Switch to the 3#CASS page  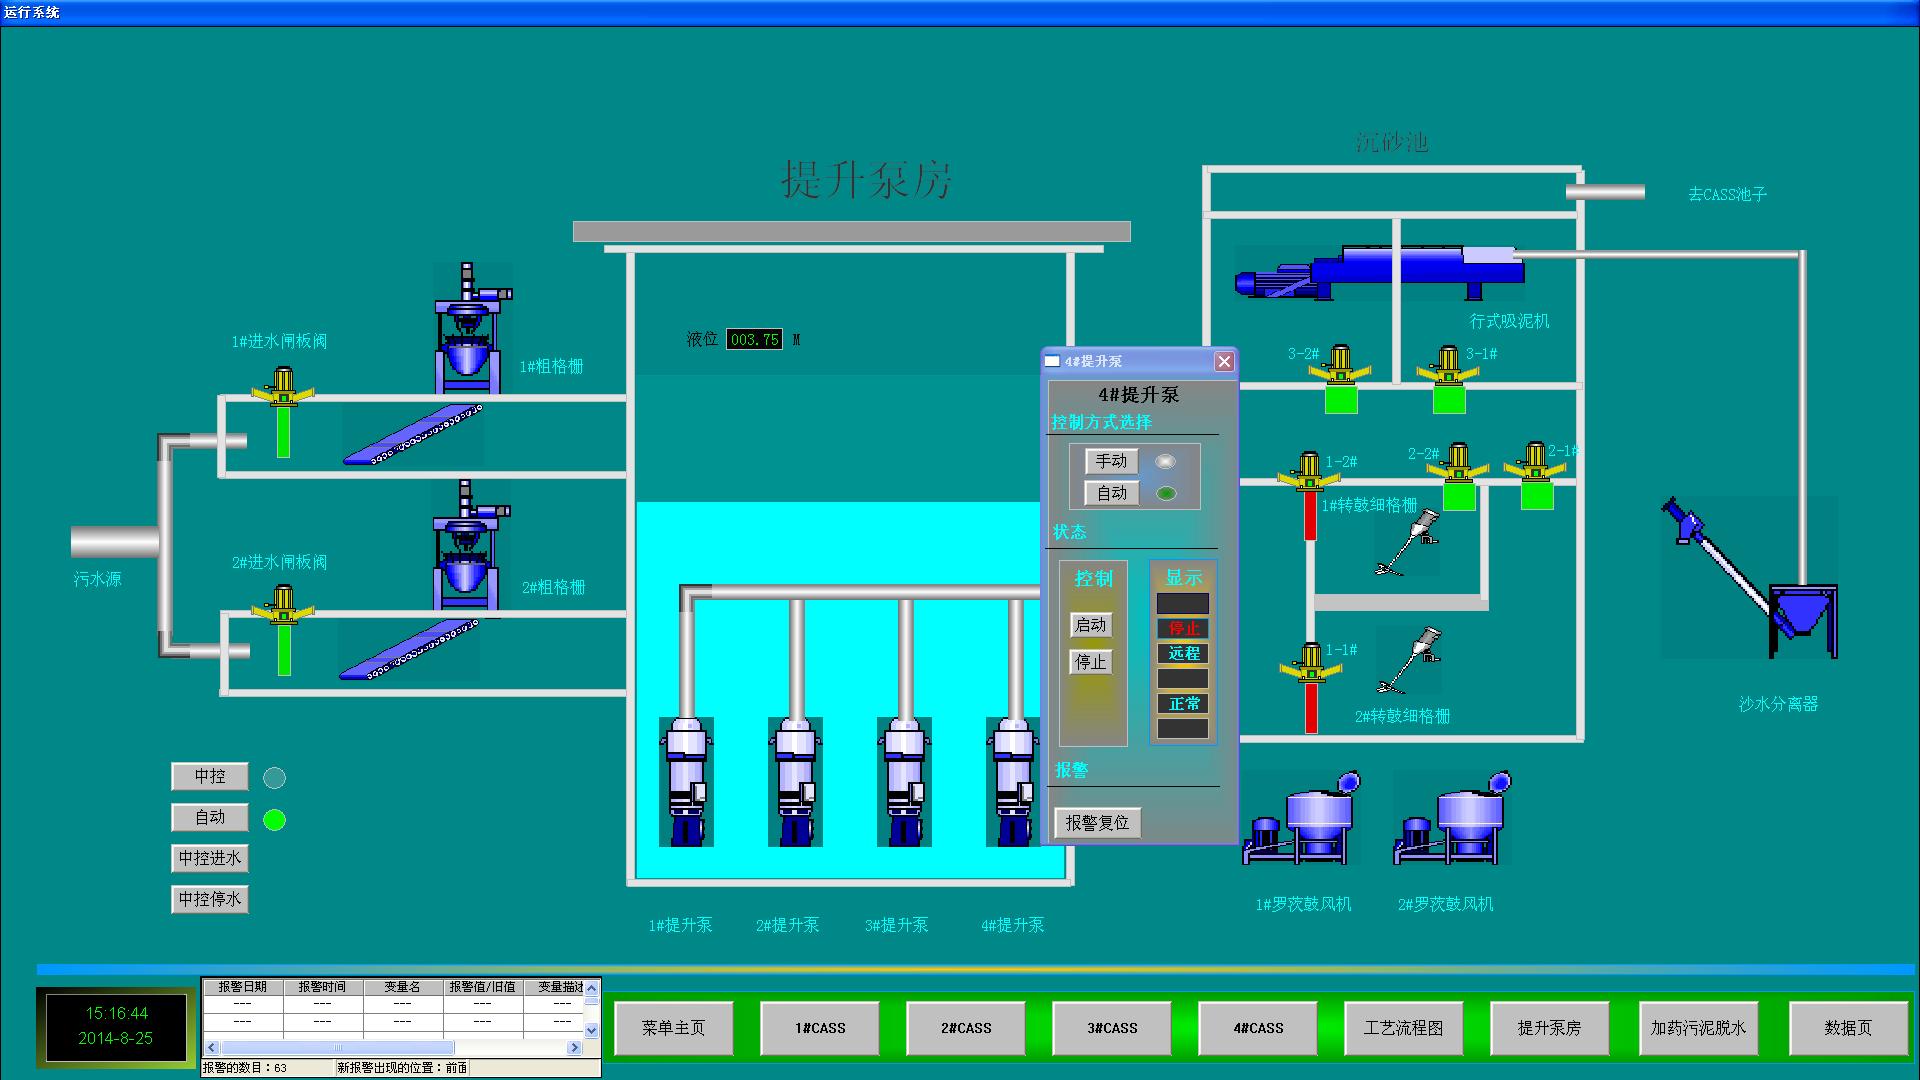[1112, 1028]
